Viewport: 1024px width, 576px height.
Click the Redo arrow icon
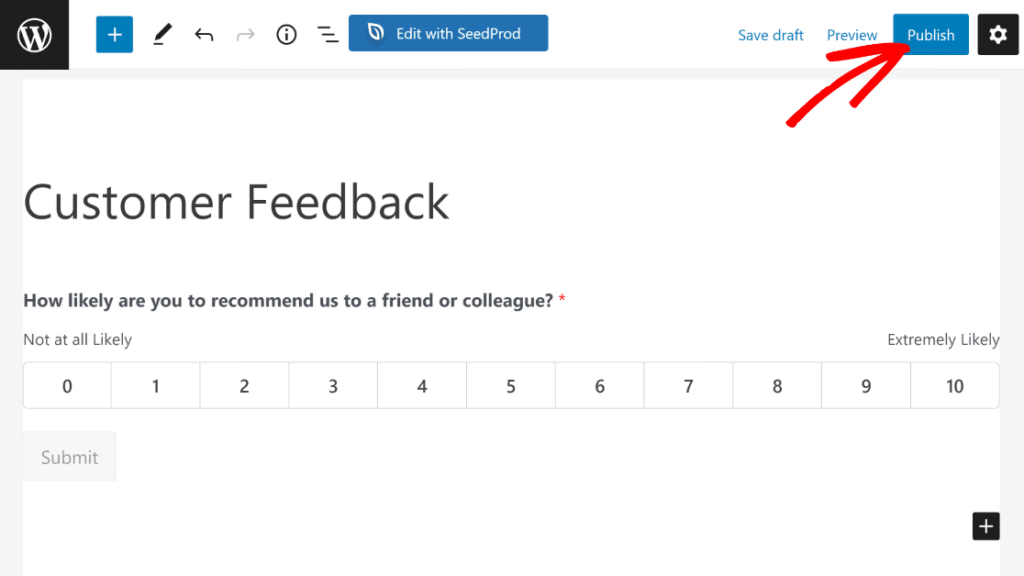pyautogui.click(x=245, y=34)
